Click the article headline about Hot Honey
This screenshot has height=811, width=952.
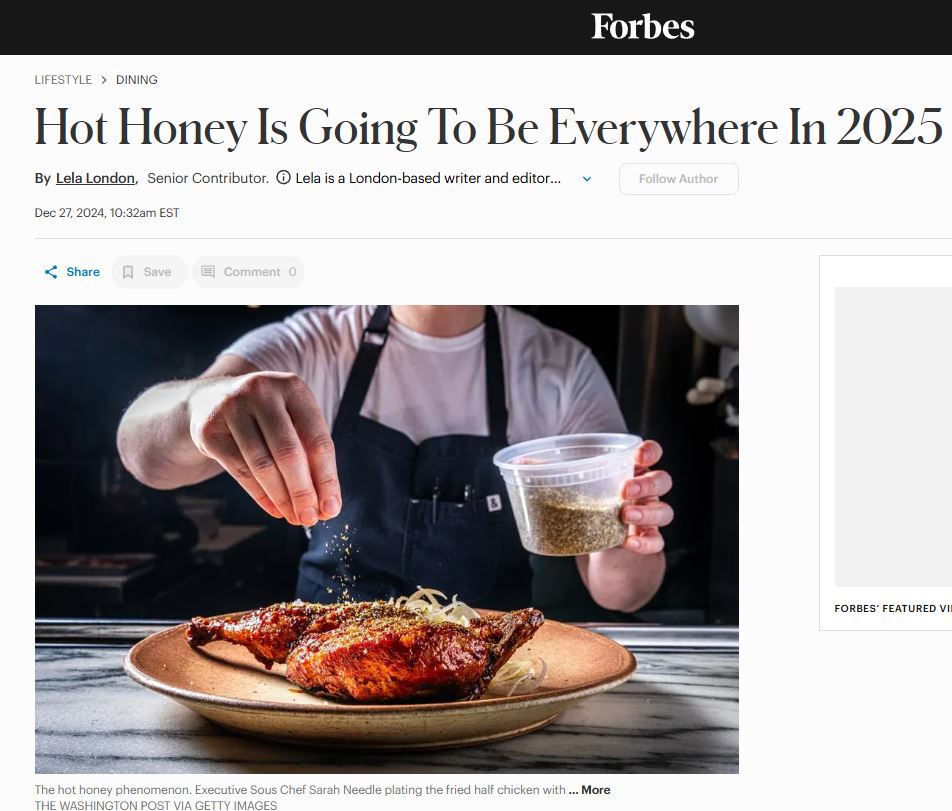click(x=488, y=127)
